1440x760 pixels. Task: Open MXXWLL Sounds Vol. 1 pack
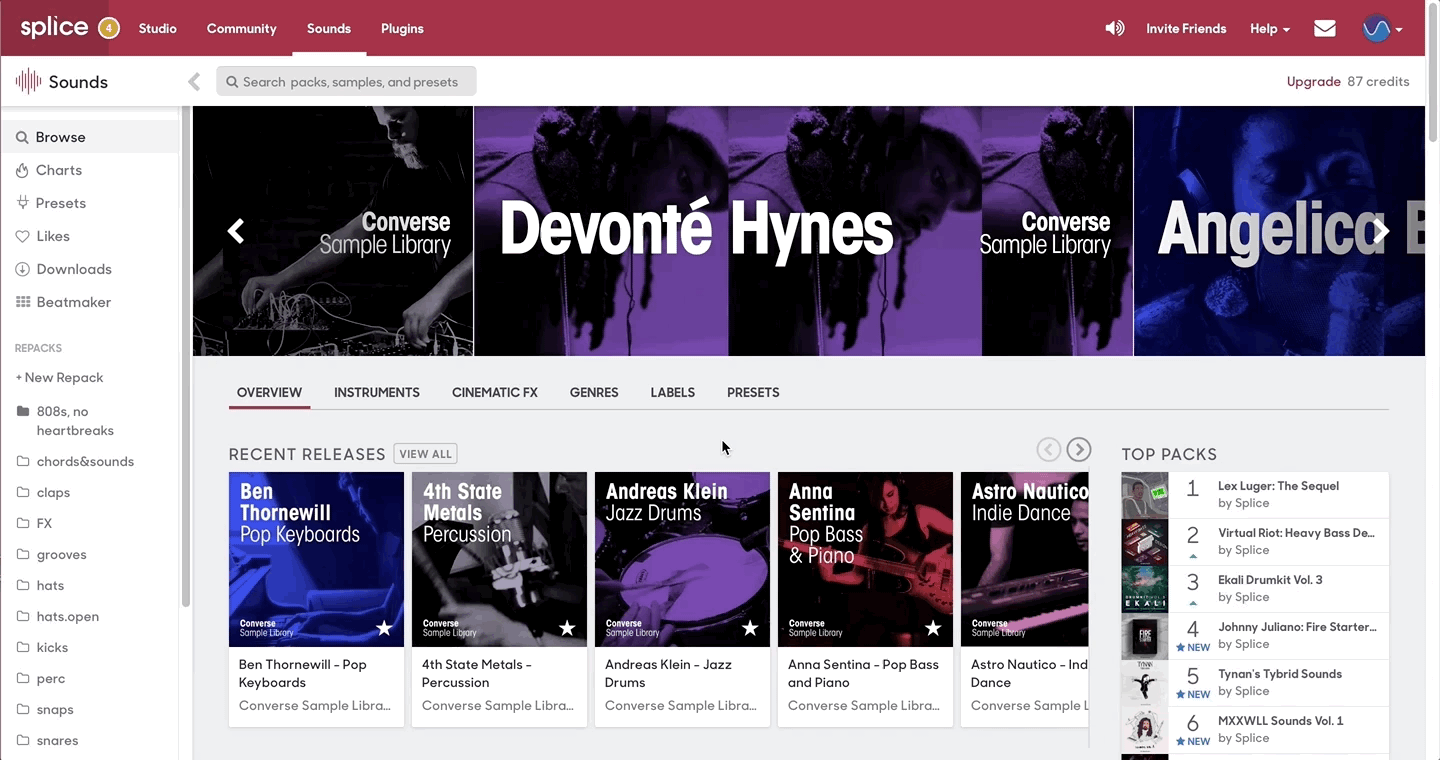[1255, 729]
